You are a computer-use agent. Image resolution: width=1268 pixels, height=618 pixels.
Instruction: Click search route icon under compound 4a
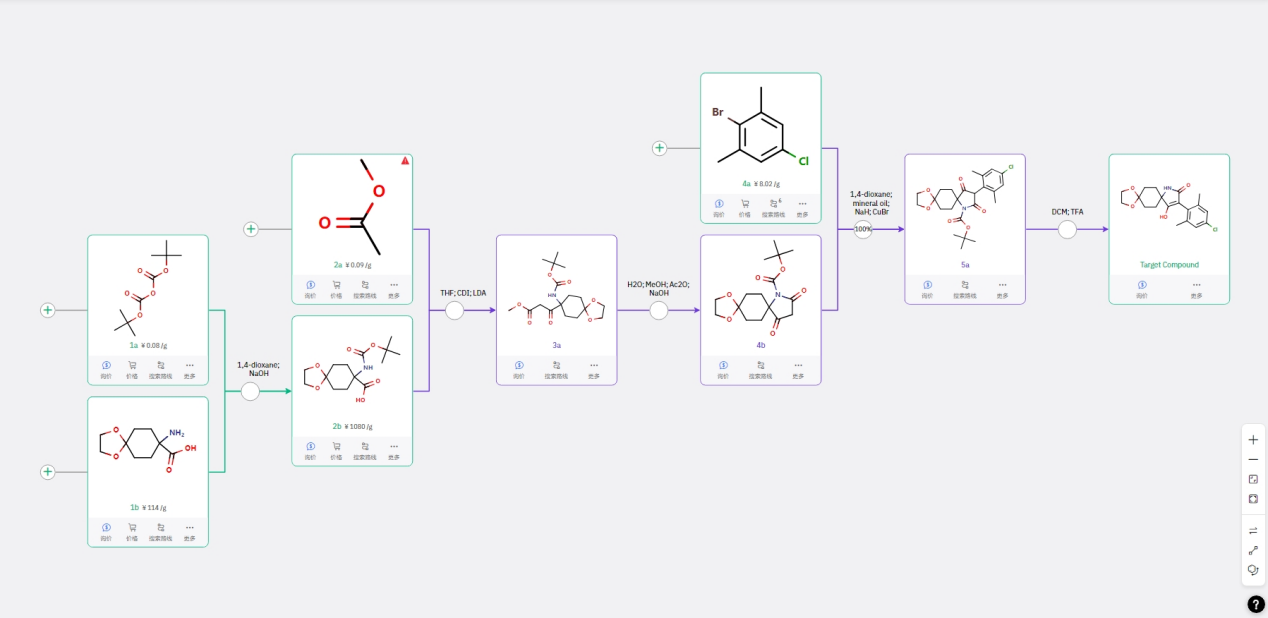(771, 204)
